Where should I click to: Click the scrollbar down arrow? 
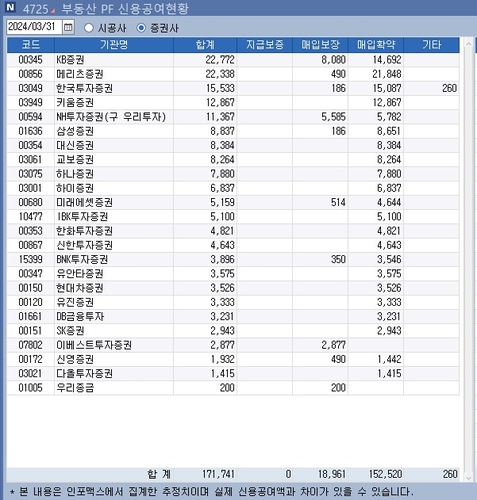468,478
